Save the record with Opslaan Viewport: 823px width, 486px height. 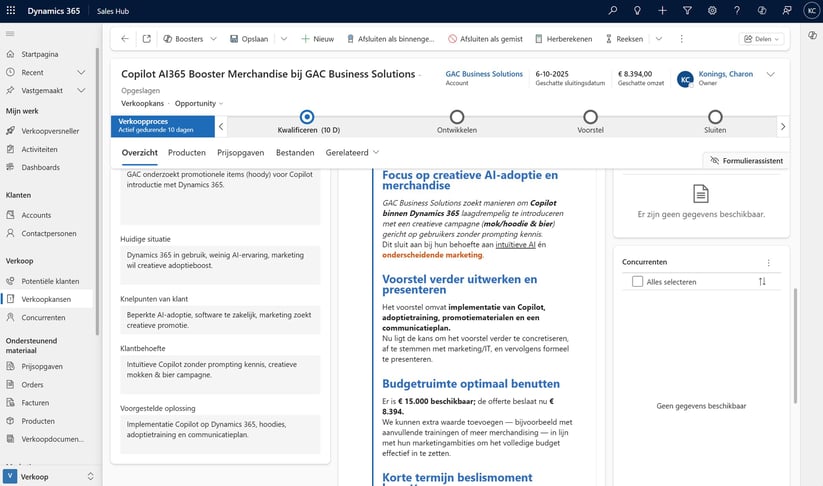pyautogui.click(x=249, y=39)
